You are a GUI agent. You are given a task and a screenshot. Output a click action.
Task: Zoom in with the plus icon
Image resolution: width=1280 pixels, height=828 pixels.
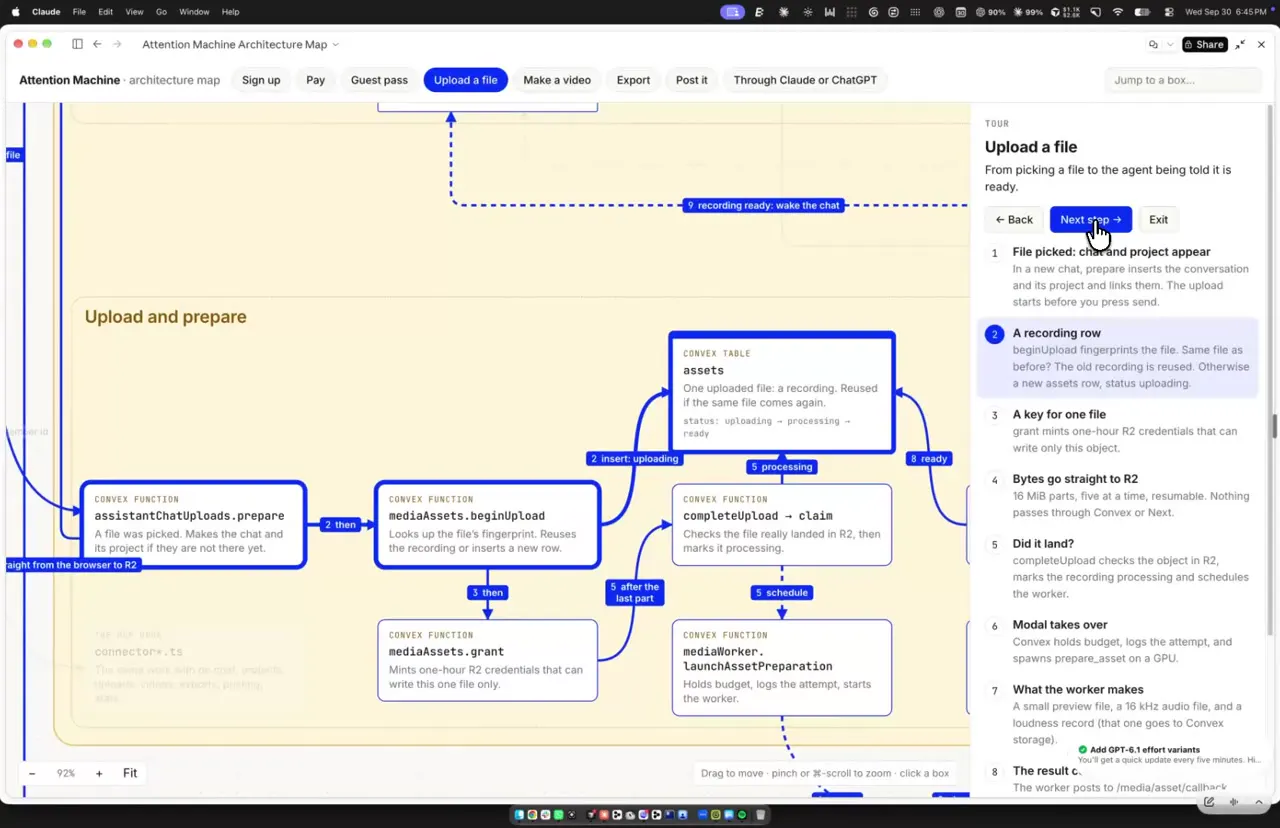(x=99, y=773)
